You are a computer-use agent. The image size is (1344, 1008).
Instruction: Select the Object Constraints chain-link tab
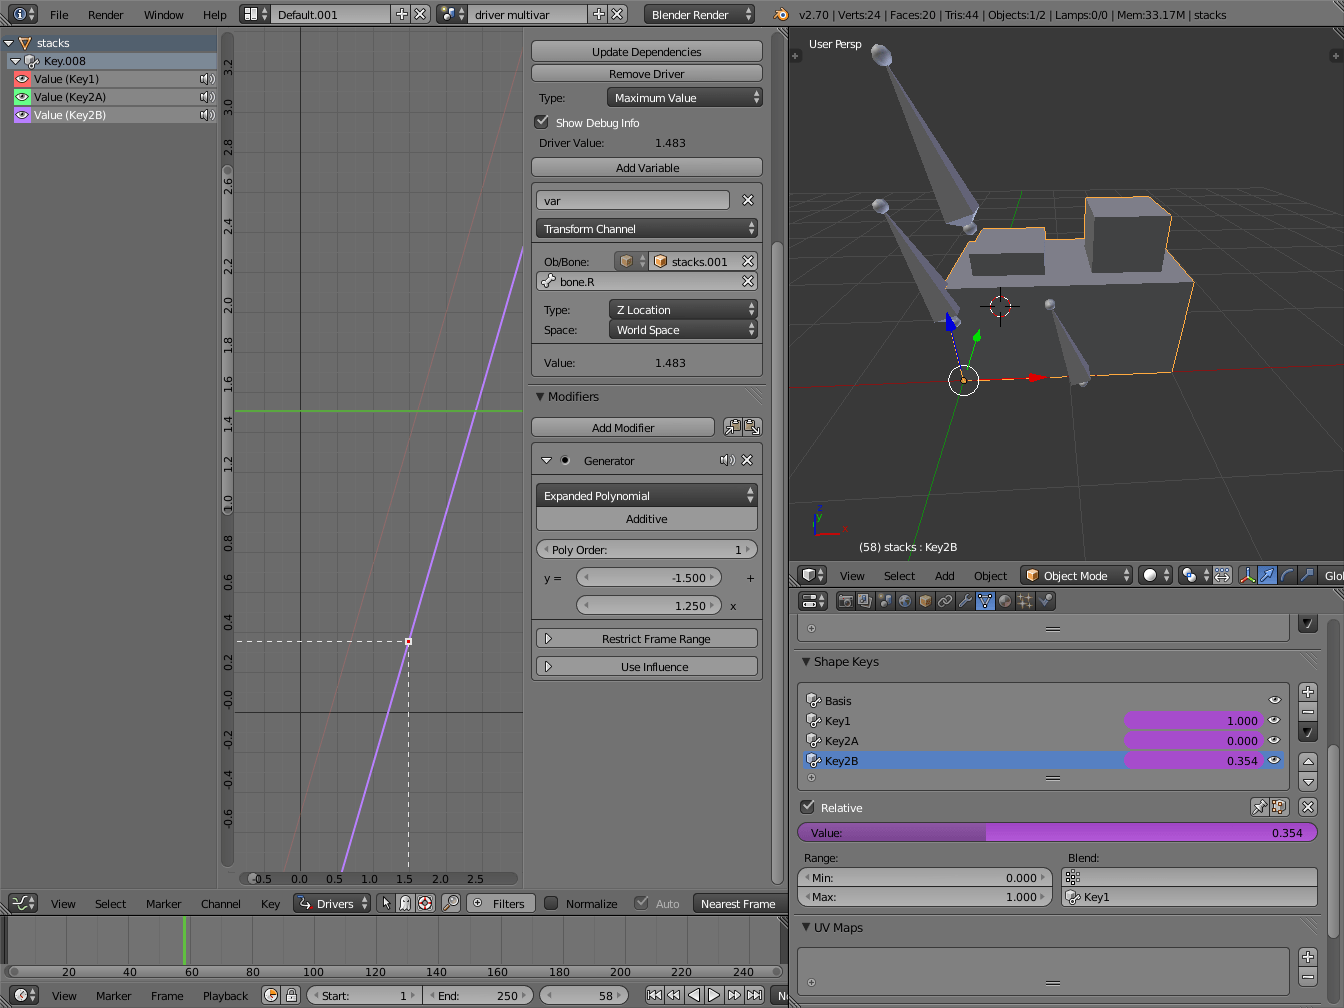945,600
